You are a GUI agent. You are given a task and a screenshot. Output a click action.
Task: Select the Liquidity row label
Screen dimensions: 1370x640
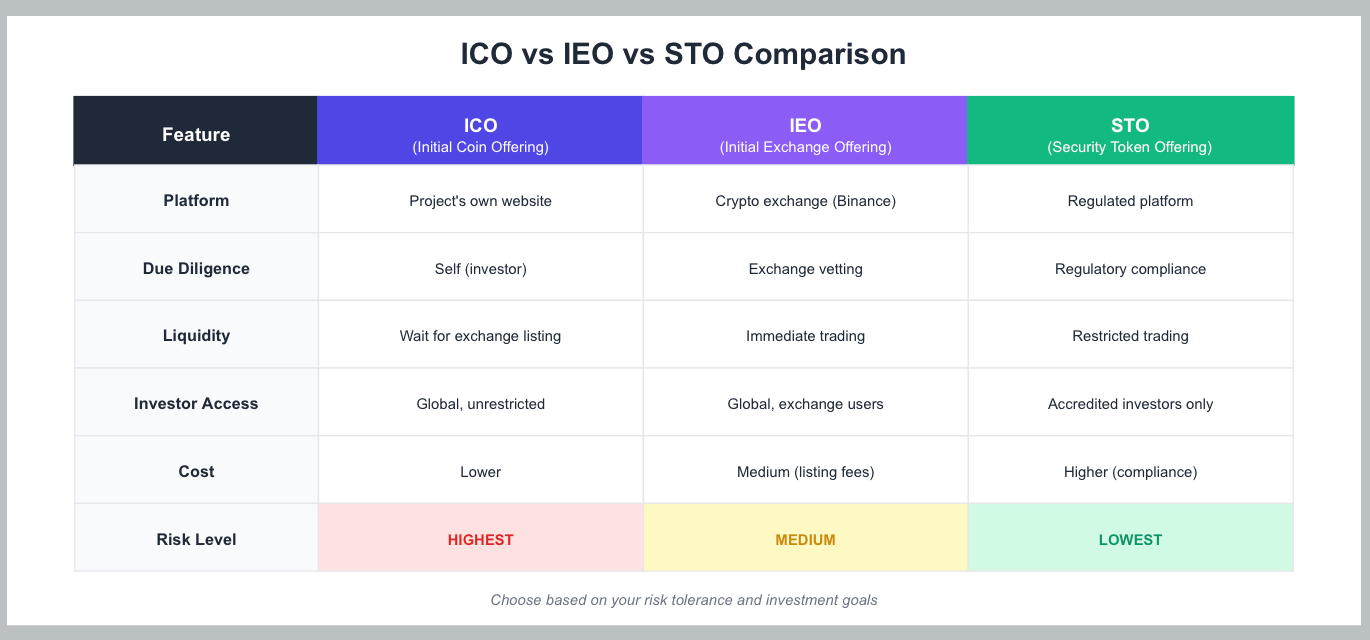196,336
